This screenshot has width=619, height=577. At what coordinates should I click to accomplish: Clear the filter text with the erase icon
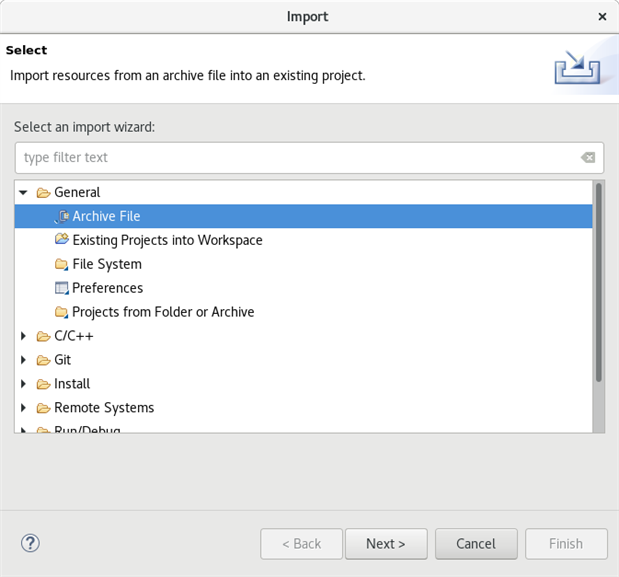click(x=588, y=157)
